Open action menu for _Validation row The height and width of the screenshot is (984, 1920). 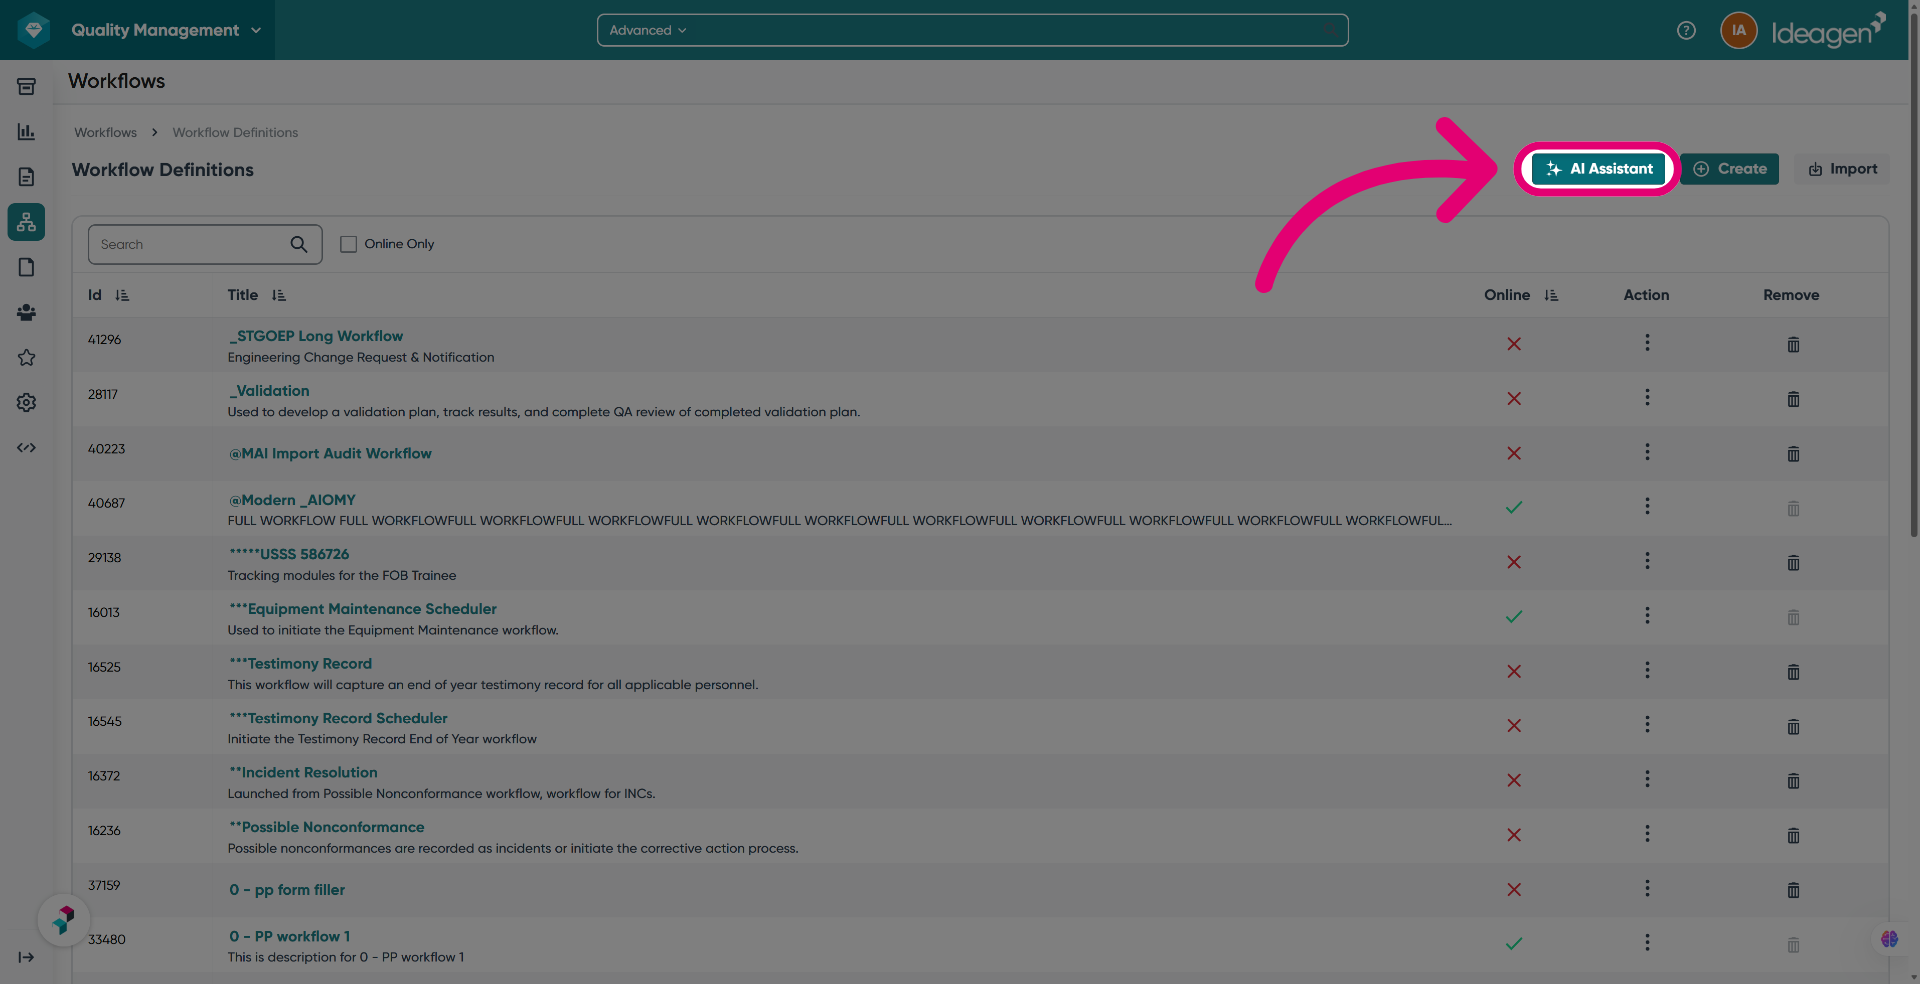tap(1647, 398)
